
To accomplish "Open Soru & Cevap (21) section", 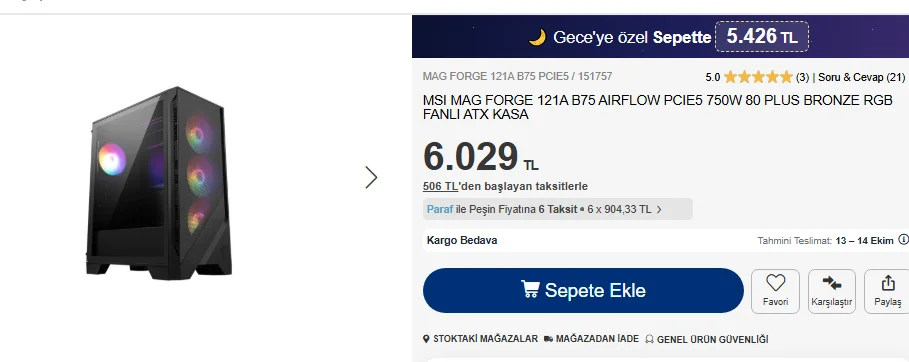I will point(861,77).
